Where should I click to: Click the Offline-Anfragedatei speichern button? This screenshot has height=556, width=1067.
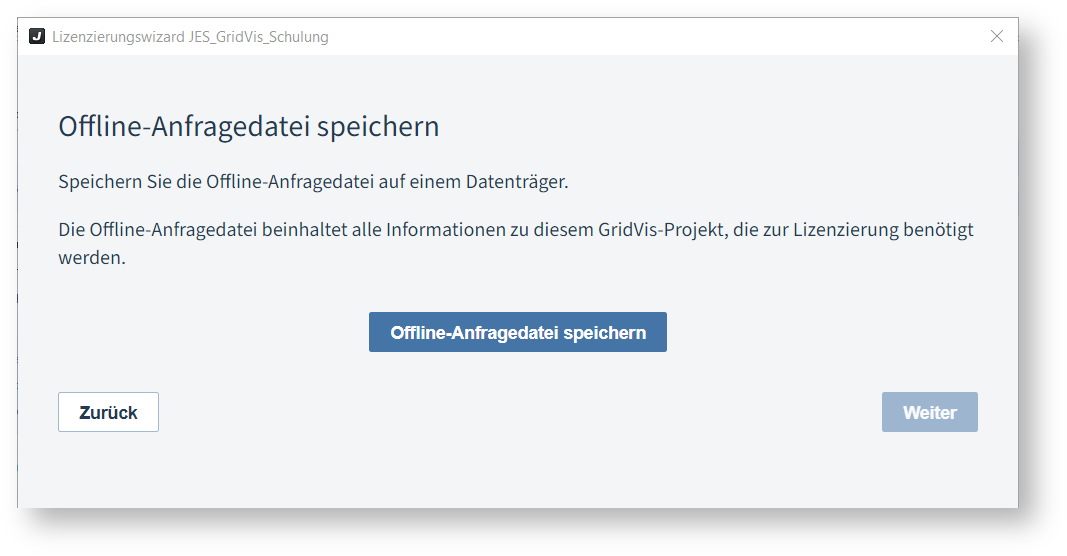click(x=517, y=332)
